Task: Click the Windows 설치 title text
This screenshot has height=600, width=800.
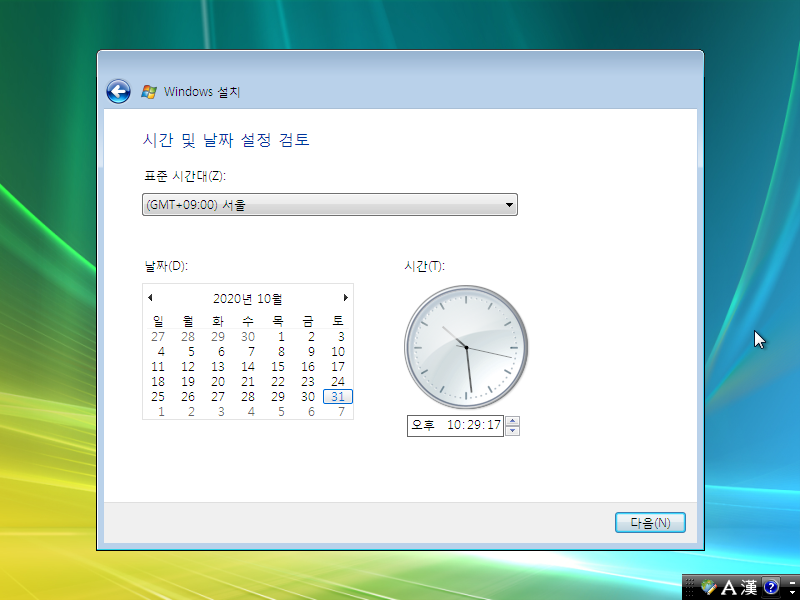Action: (202, 92)
